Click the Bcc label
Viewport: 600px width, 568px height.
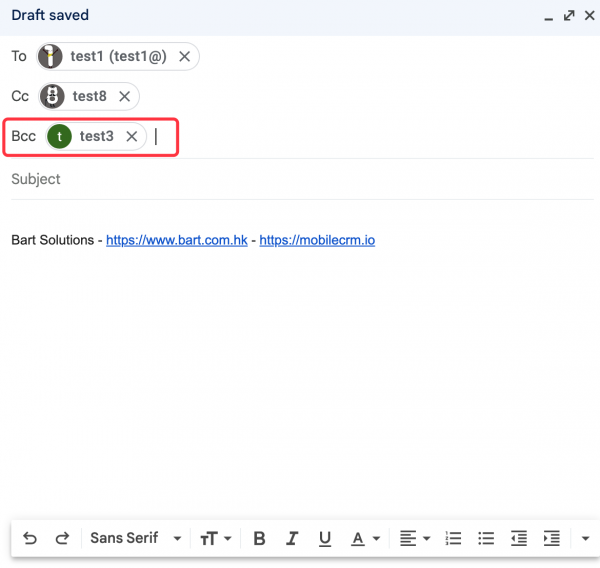pyautogui.click(x=24, y=136)
